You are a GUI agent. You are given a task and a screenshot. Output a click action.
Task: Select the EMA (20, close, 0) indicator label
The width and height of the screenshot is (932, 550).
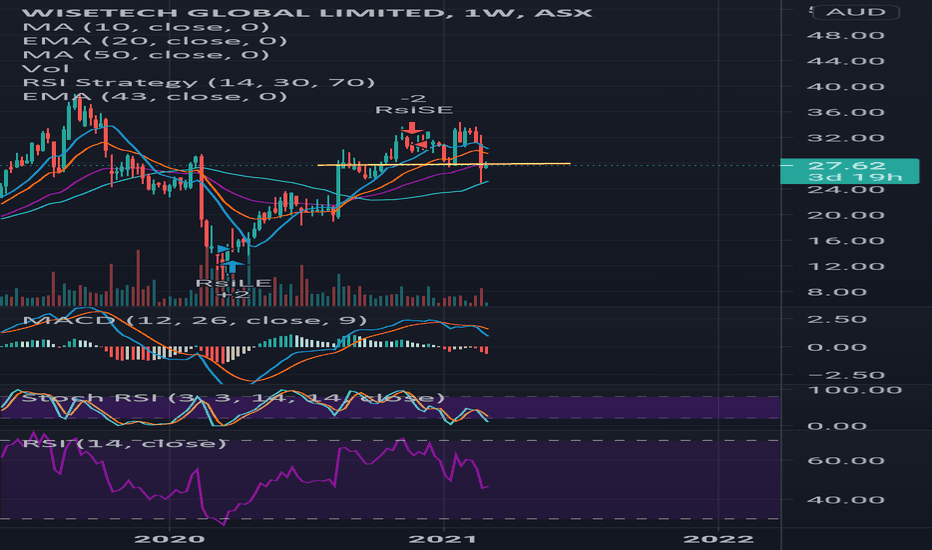155,40
